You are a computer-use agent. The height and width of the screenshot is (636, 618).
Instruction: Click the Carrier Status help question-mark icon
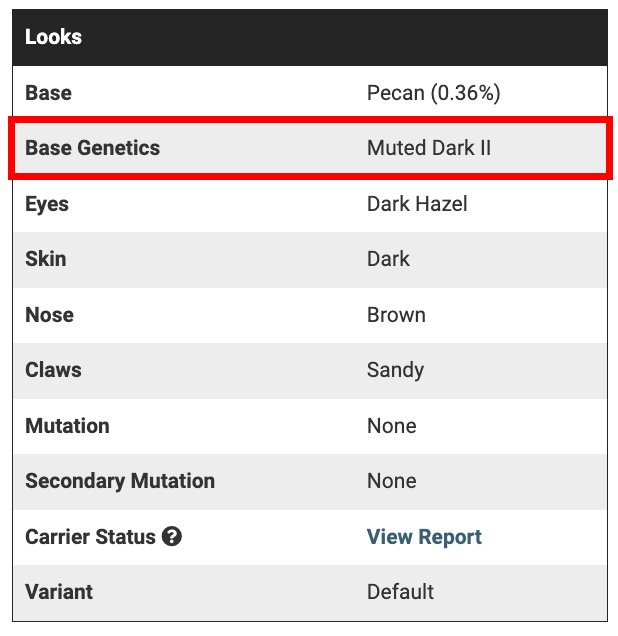[x=172, y=537]
